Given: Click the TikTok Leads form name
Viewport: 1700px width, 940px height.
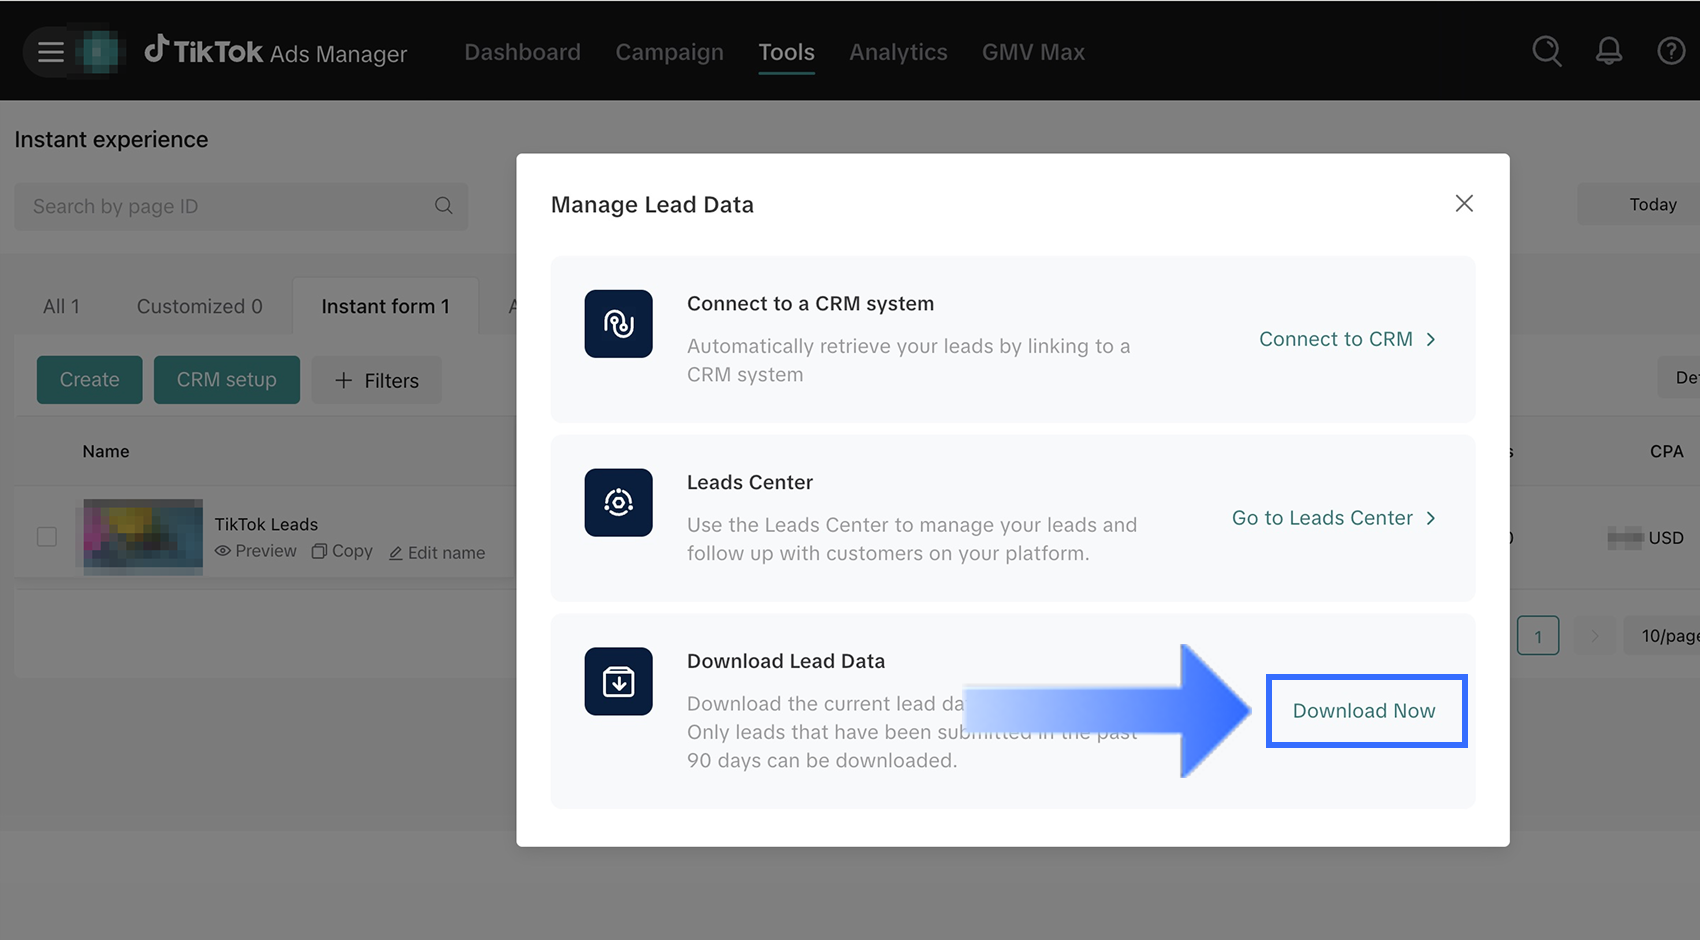Looking at the screenshot, I should (266, 524).
